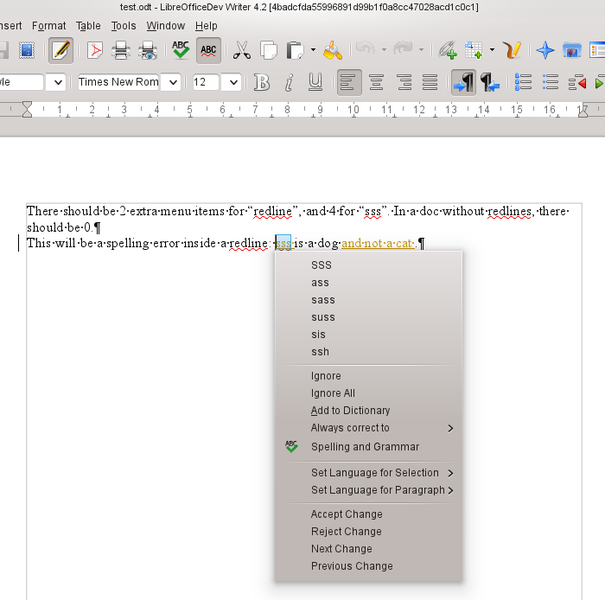Viewport: 605px width, 600px height.
Task: Set right-to-left text direction
Action: coord(490,82)
